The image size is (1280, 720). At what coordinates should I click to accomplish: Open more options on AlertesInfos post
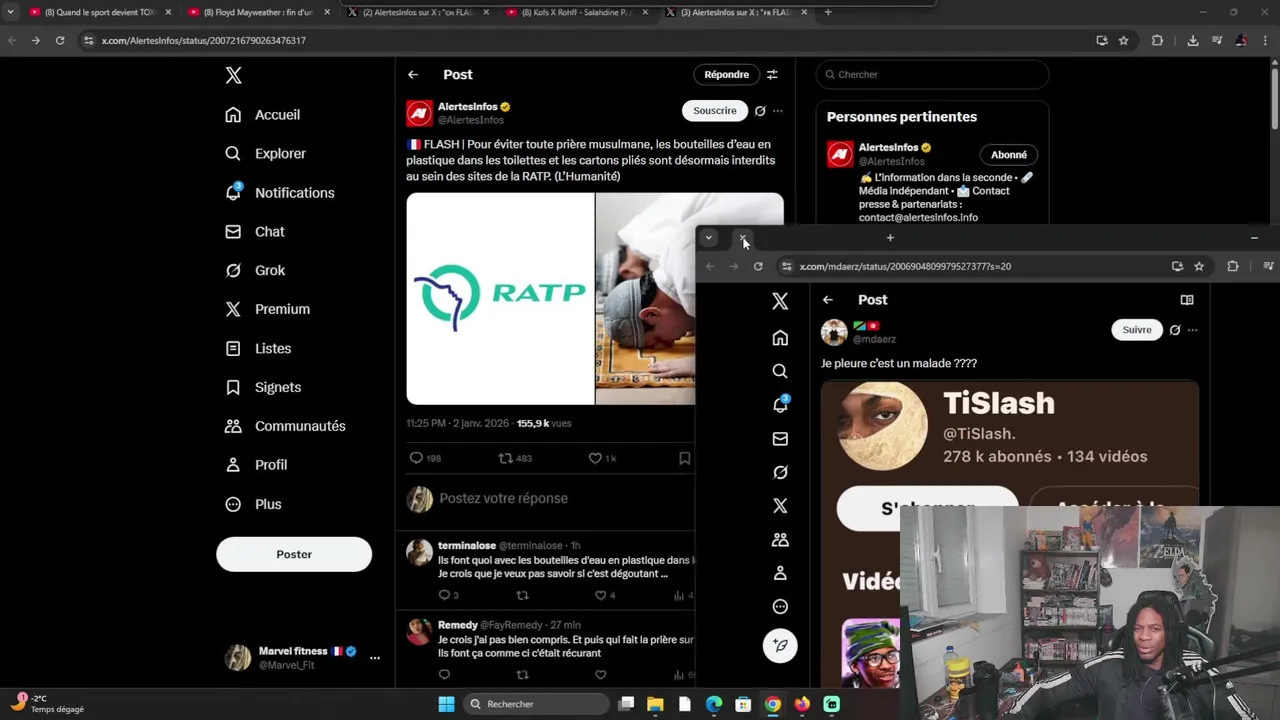[x=778, y=111]
